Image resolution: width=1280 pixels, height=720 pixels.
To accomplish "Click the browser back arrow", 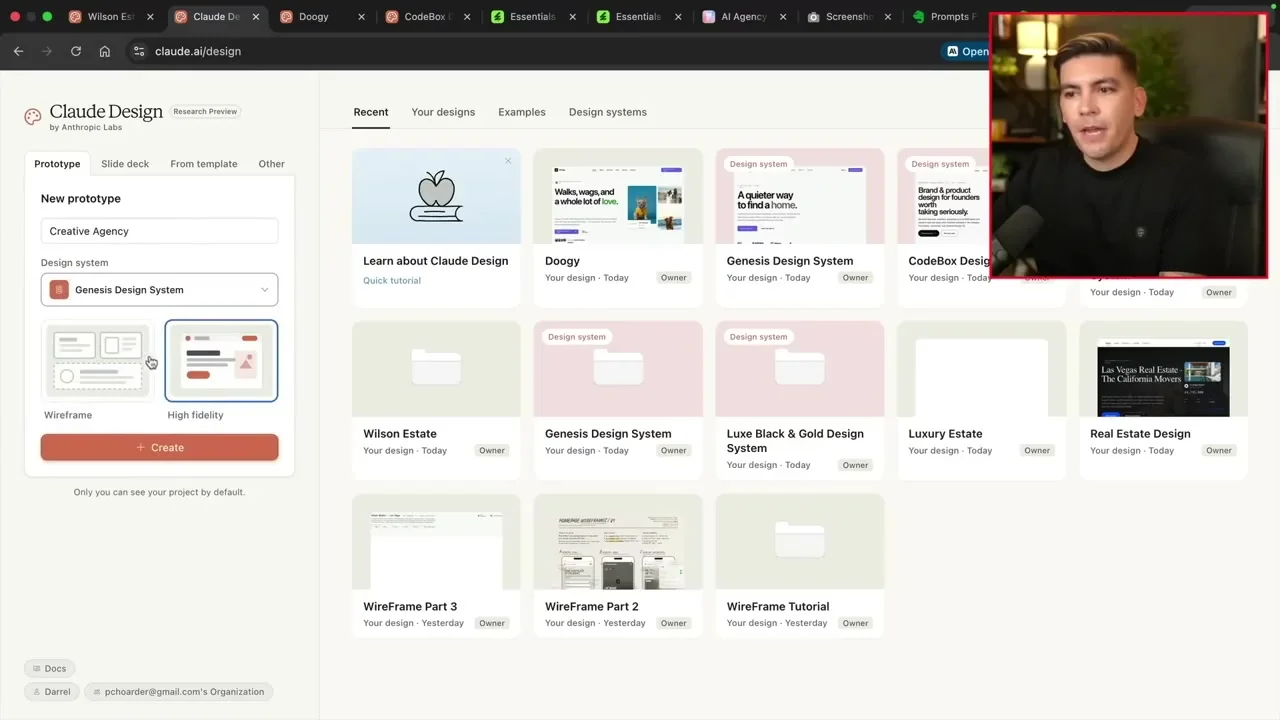I will pyautogui.click(x=18, y=51).
